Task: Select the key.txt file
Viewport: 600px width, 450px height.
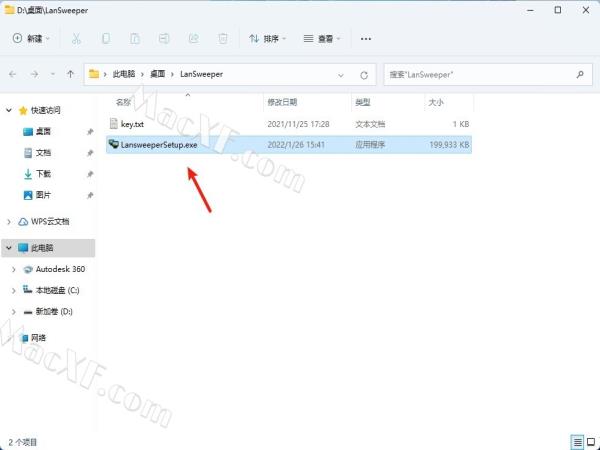Action: (289, 124)
